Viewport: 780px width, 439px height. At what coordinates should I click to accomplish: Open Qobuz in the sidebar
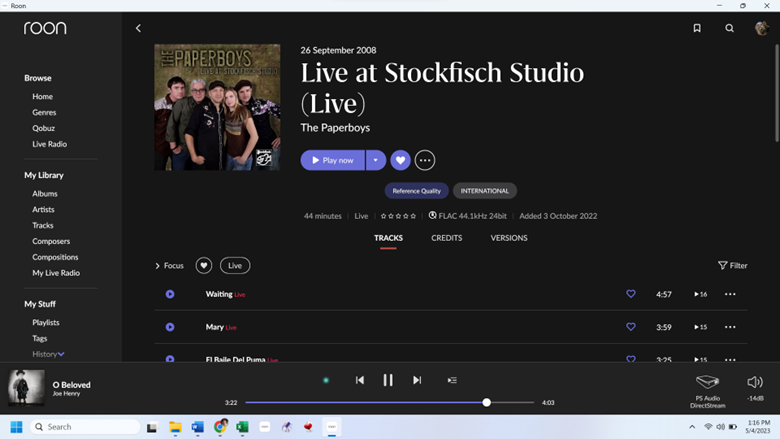pyautogui.click(x=43, y=128)
